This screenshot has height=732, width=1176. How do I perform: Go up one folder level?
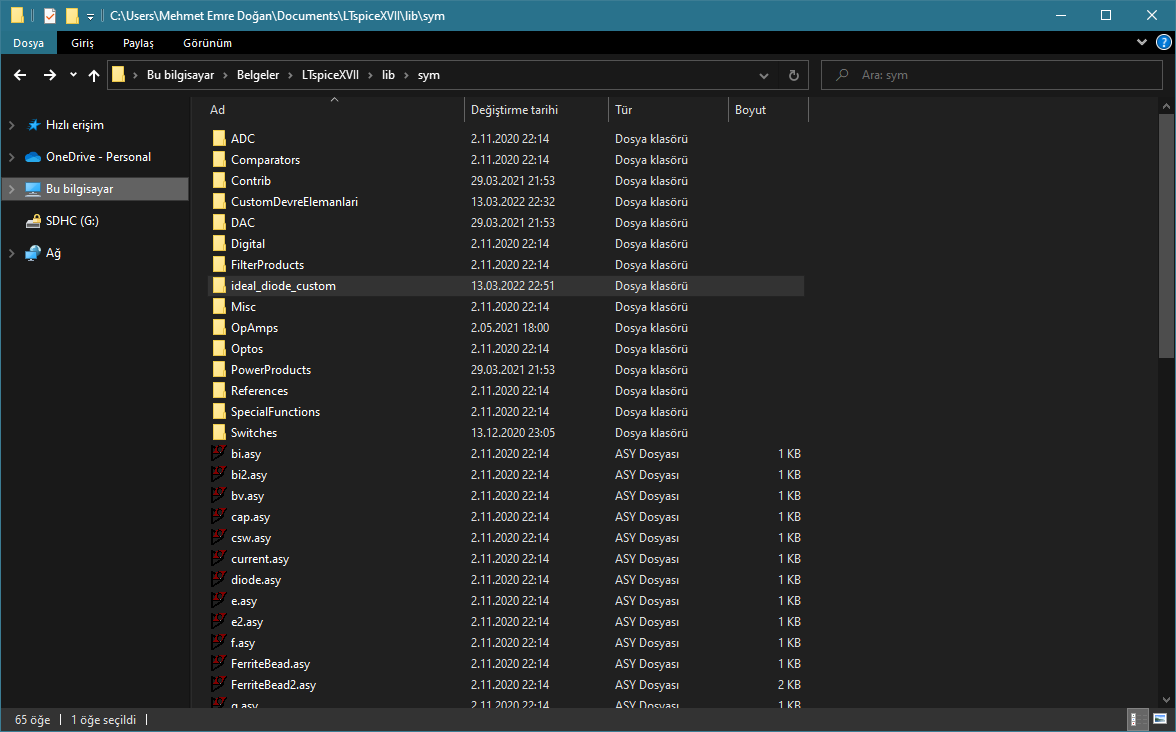94,75
